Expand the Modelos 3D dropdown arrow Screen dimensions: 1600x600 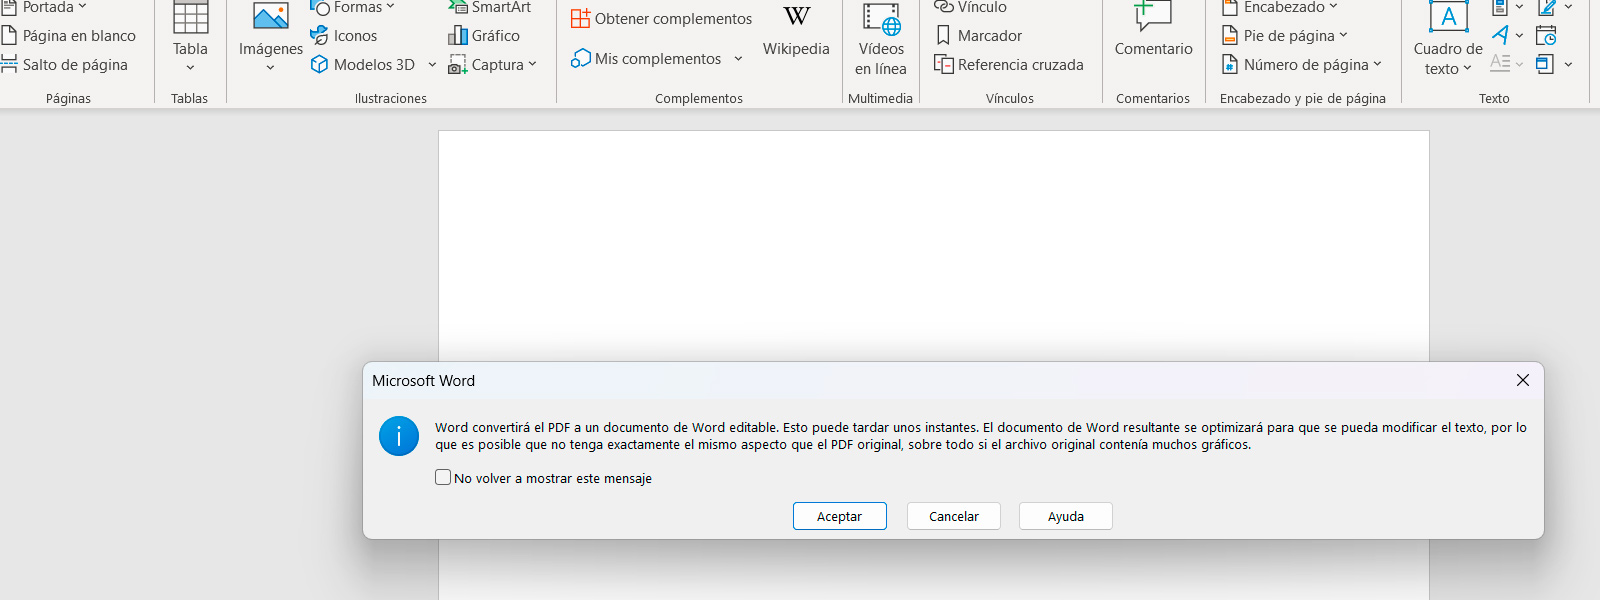pyautogui.click(x=432, y=65)
